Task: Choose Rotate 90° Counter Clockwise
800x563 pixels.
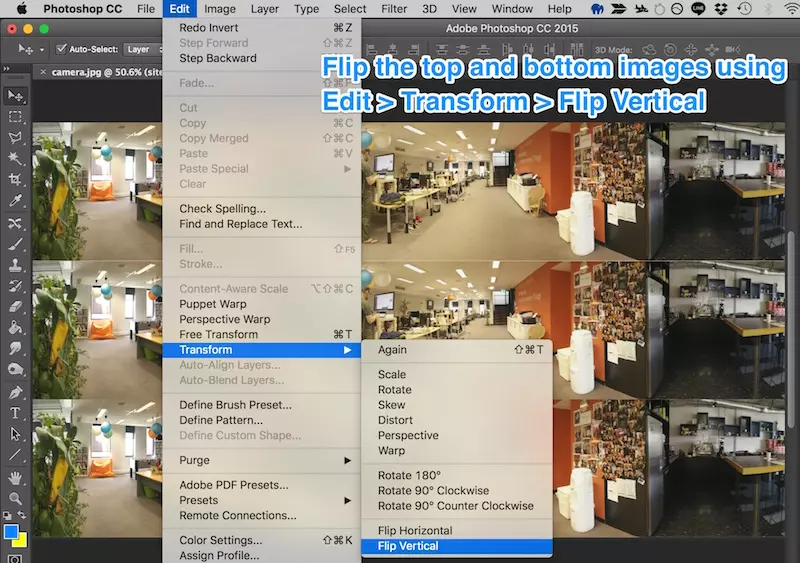Action: point(457,506)
